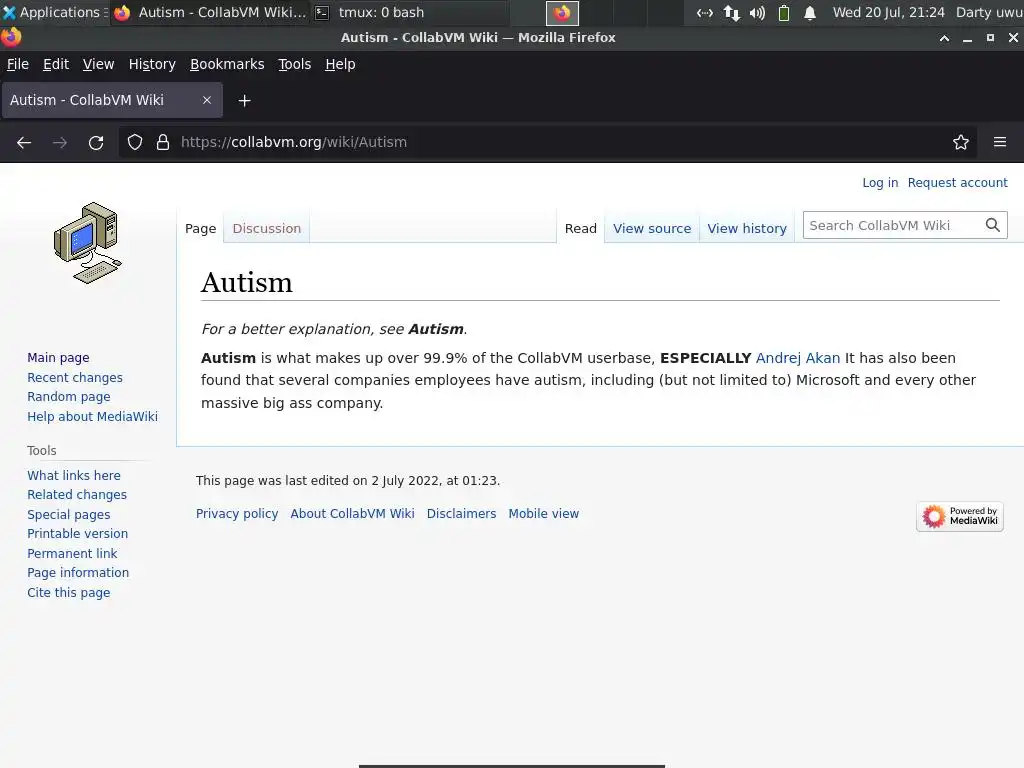Open the History menu

pos(152,64)
